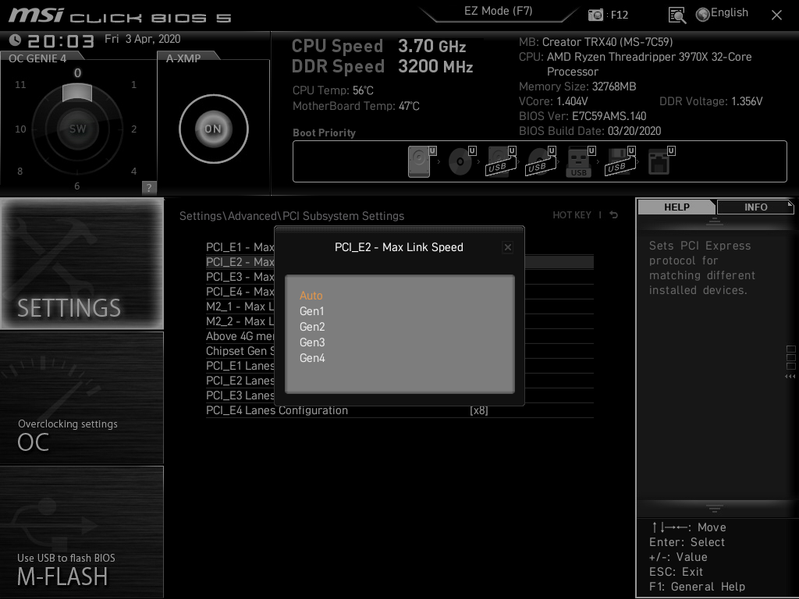799x599 pixels.
Task: Select the USB hard disk boot icon
Action: 501,161
